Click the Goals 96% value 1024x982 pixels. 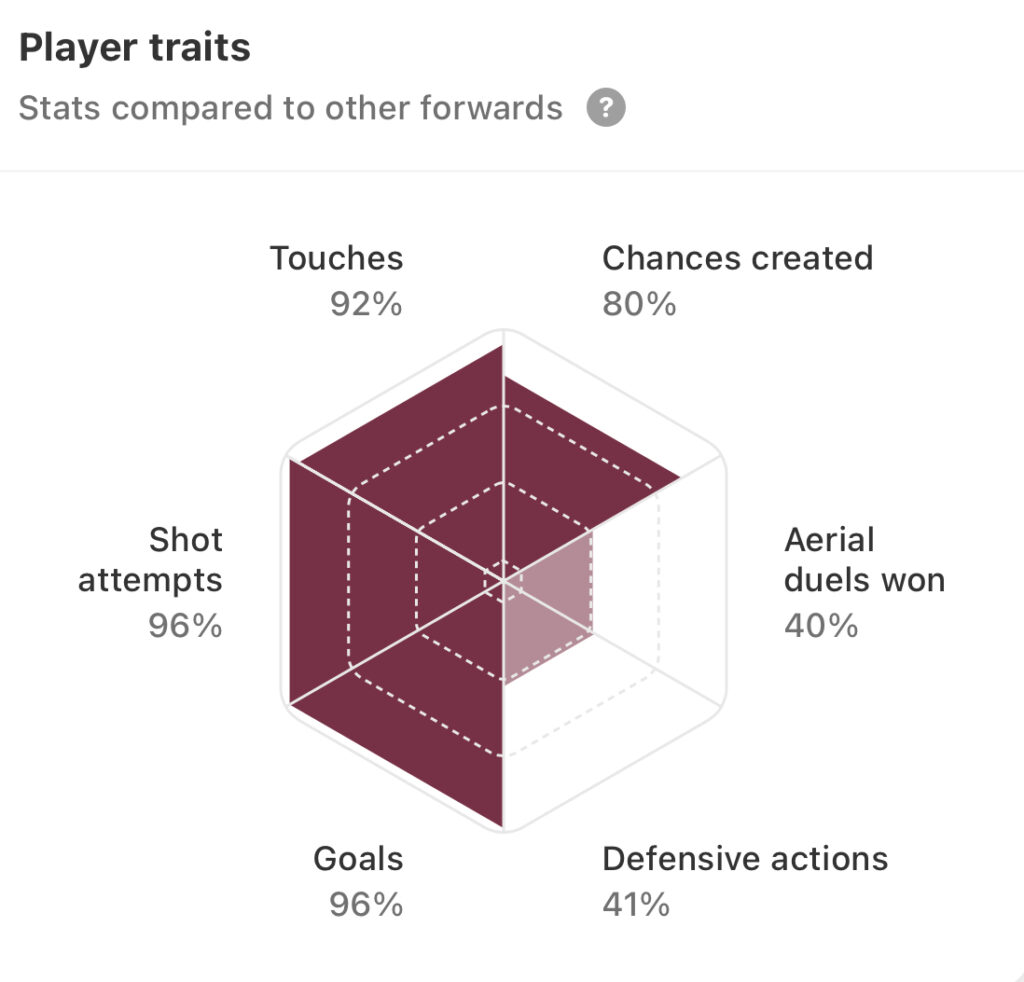point(366,904)
